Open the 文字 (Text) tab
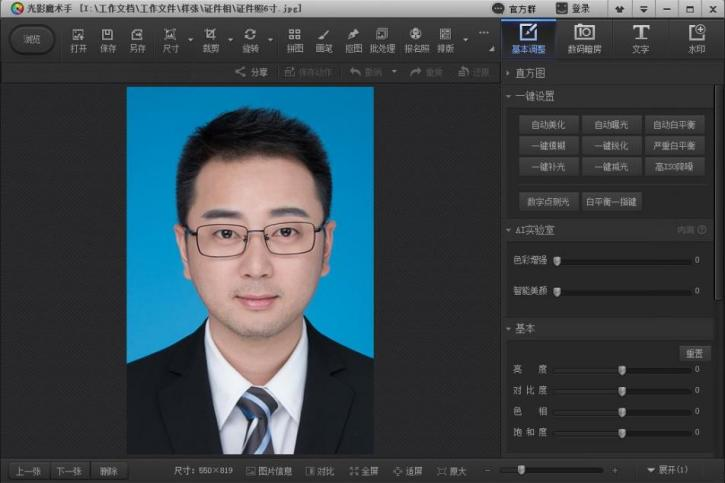The width and height of the screenshot is (725, 483). point(641,39)
